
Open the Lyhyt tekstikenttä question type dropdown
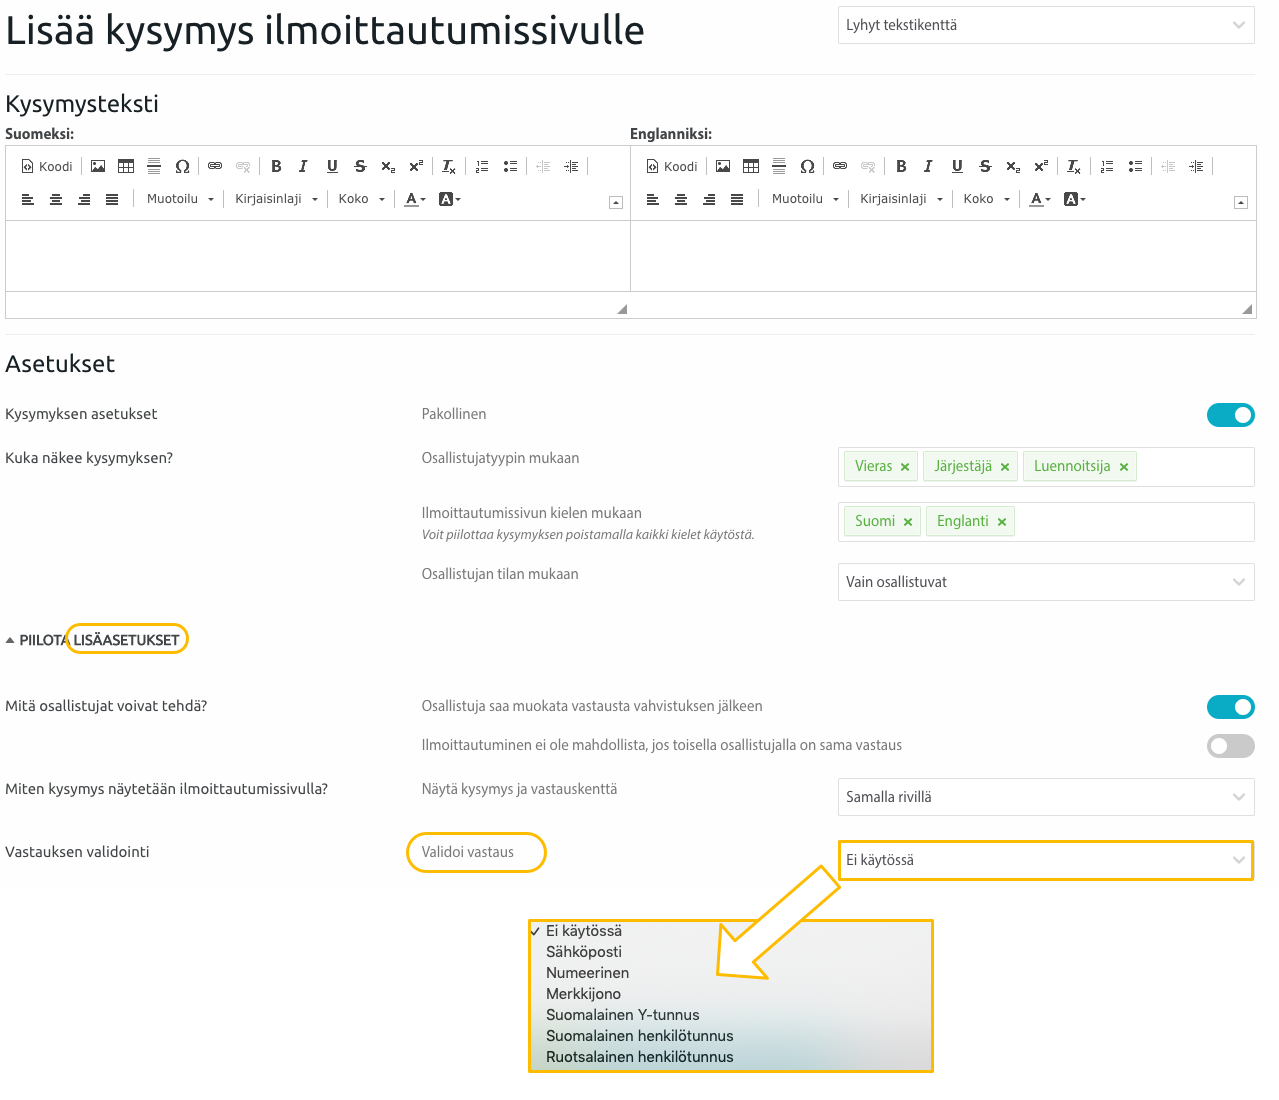[x=1045, y=25]
